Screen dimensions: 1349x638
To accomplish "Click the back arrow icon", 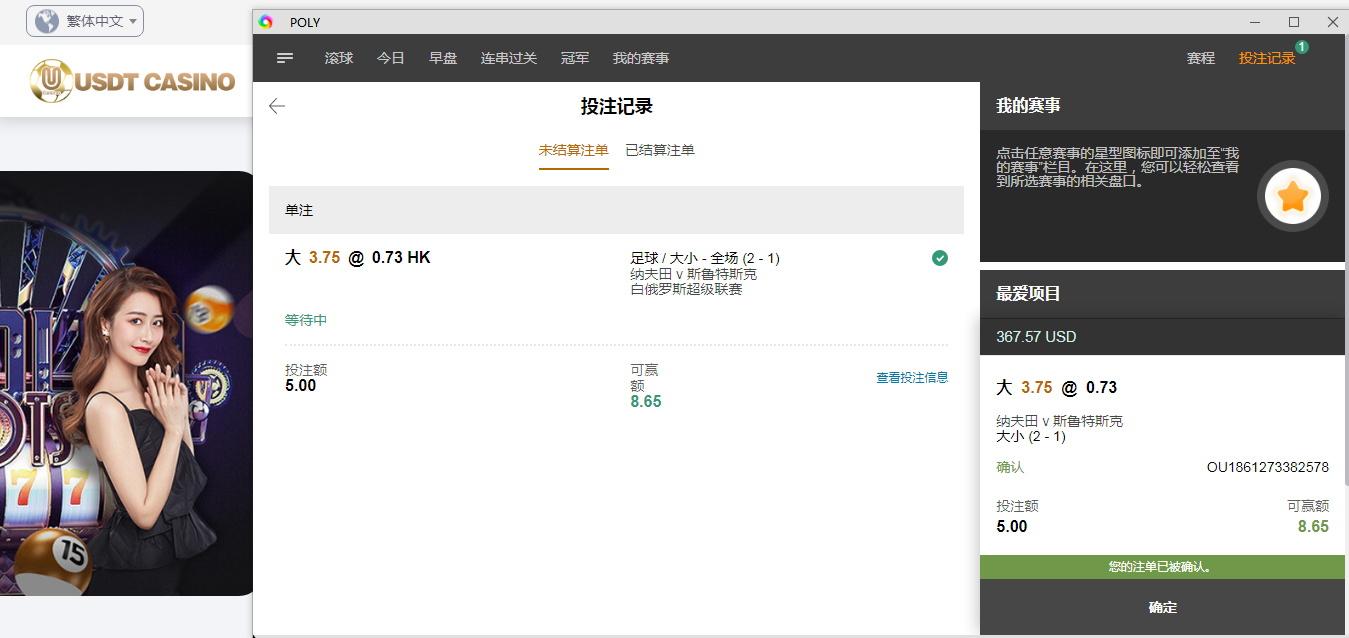I will 277,106.
